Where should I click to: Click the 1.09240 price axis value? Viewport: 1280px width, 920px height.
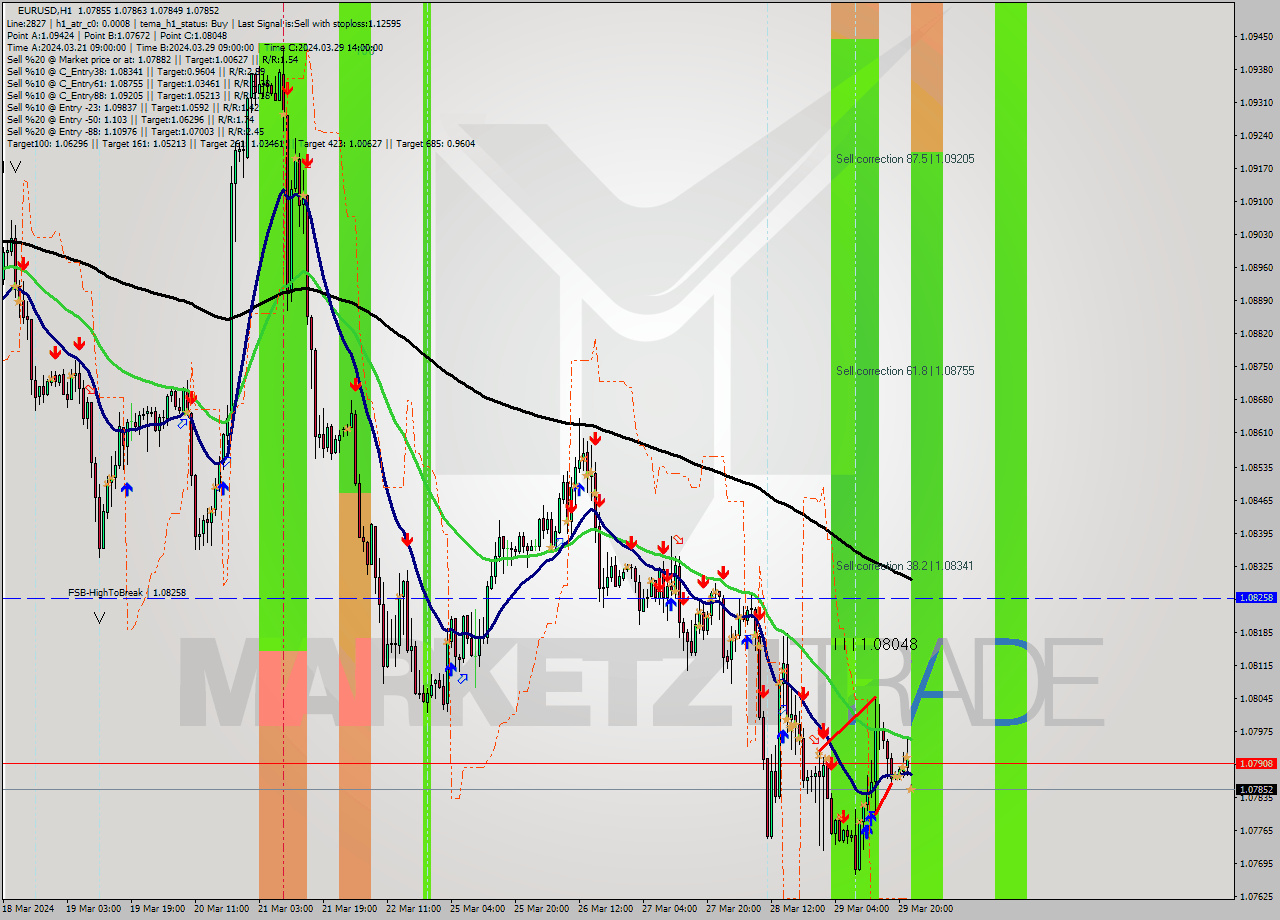tap(1256, 135)
